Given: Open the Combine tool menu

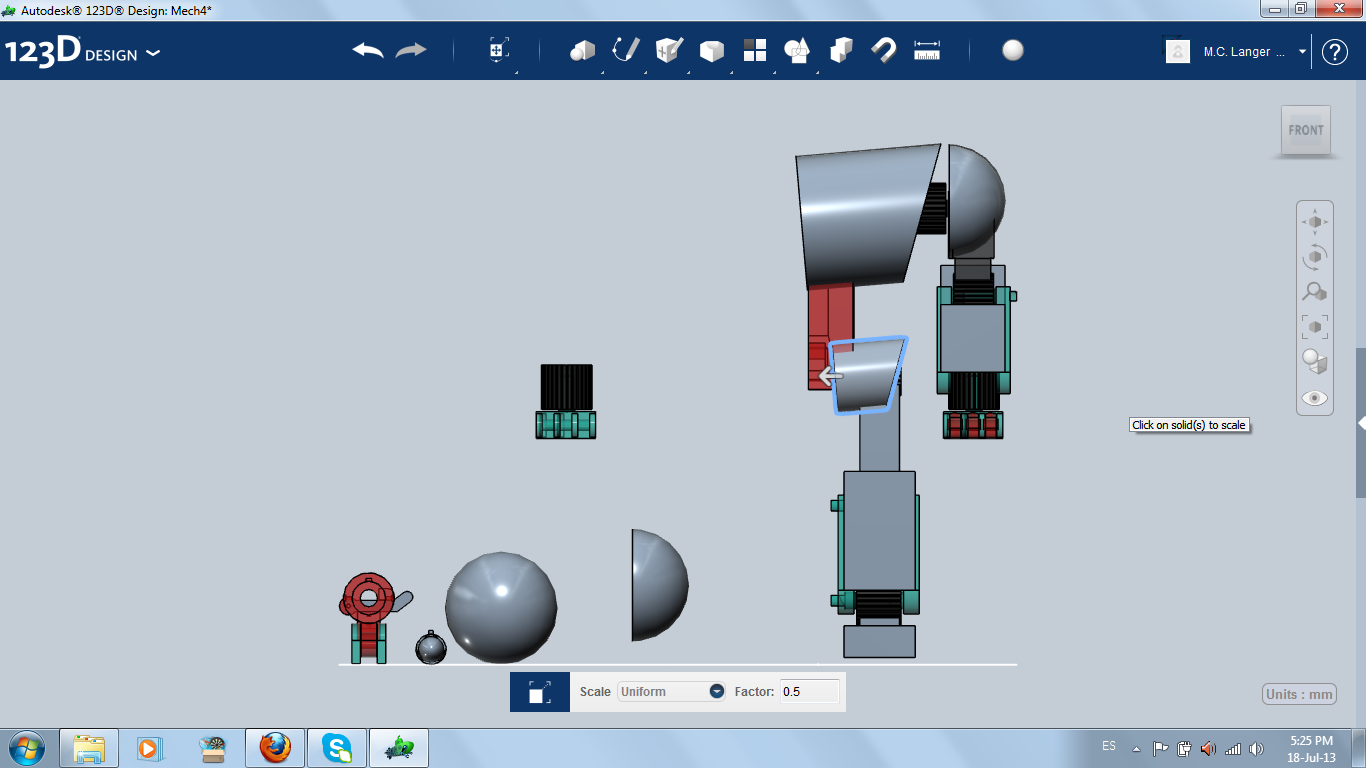Looking at the screenshot, I should click(841, 51).
